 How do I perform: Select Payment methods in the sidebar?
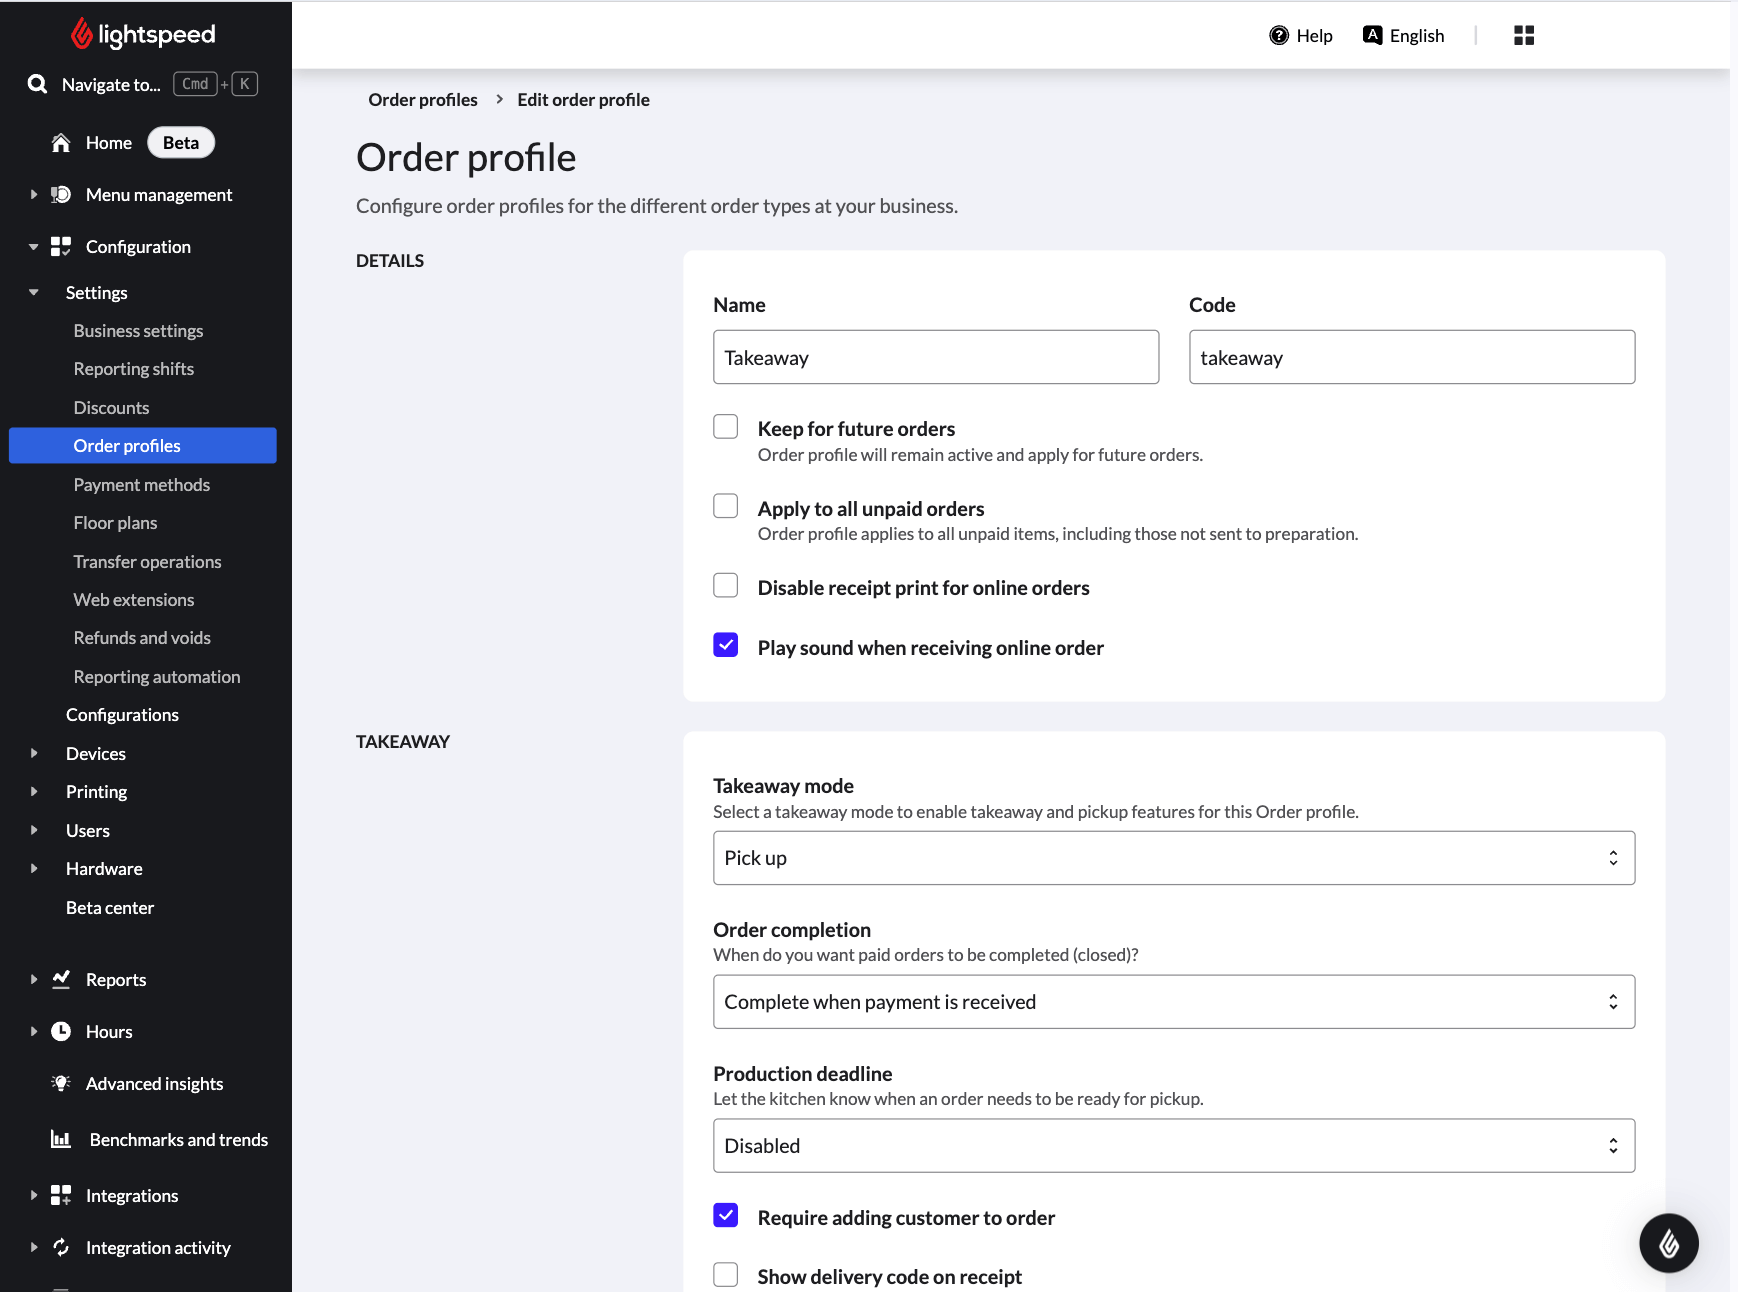point(142,485)
